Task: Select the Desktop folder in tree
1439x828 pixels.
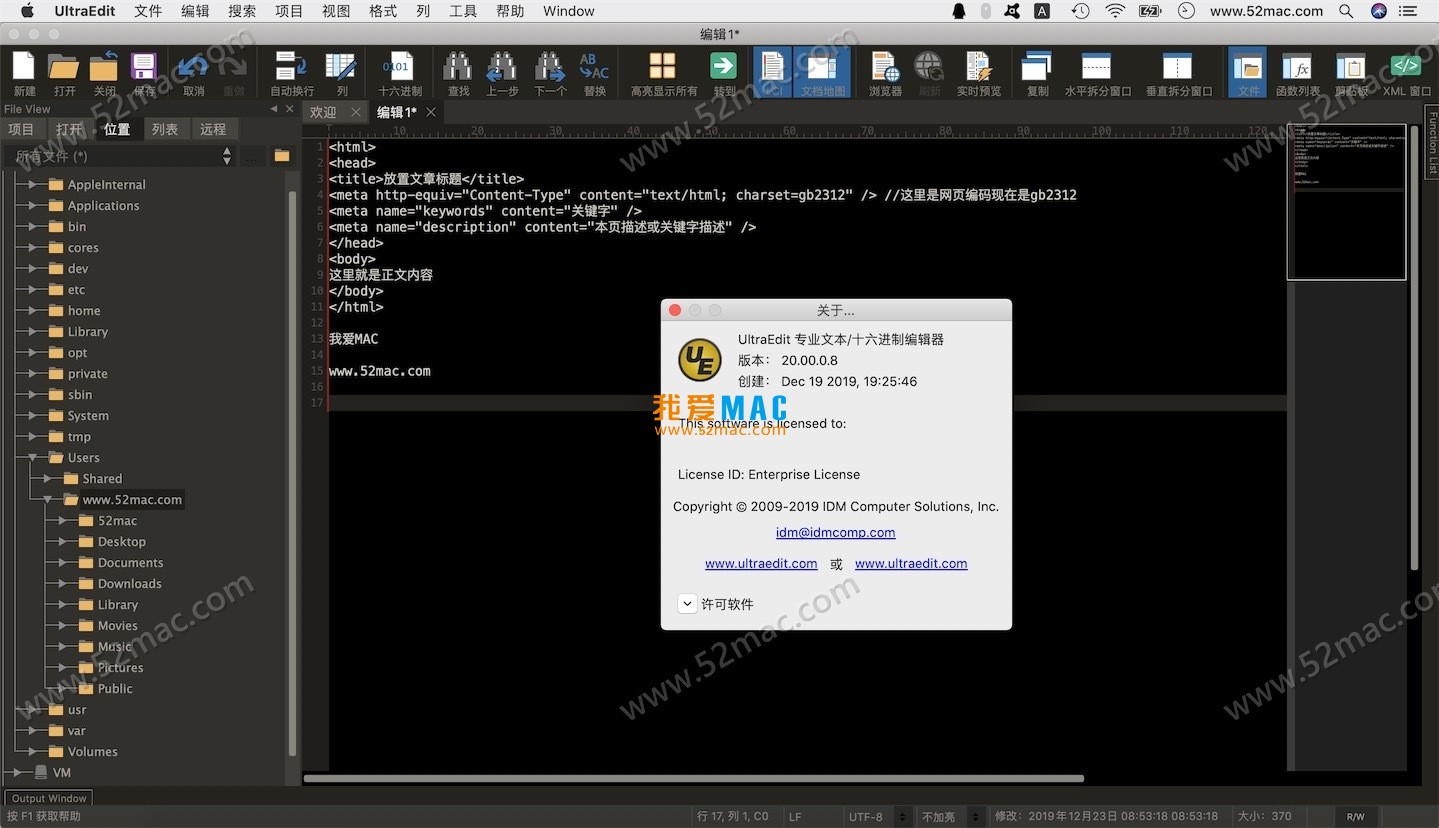Action: coord(122,541)
